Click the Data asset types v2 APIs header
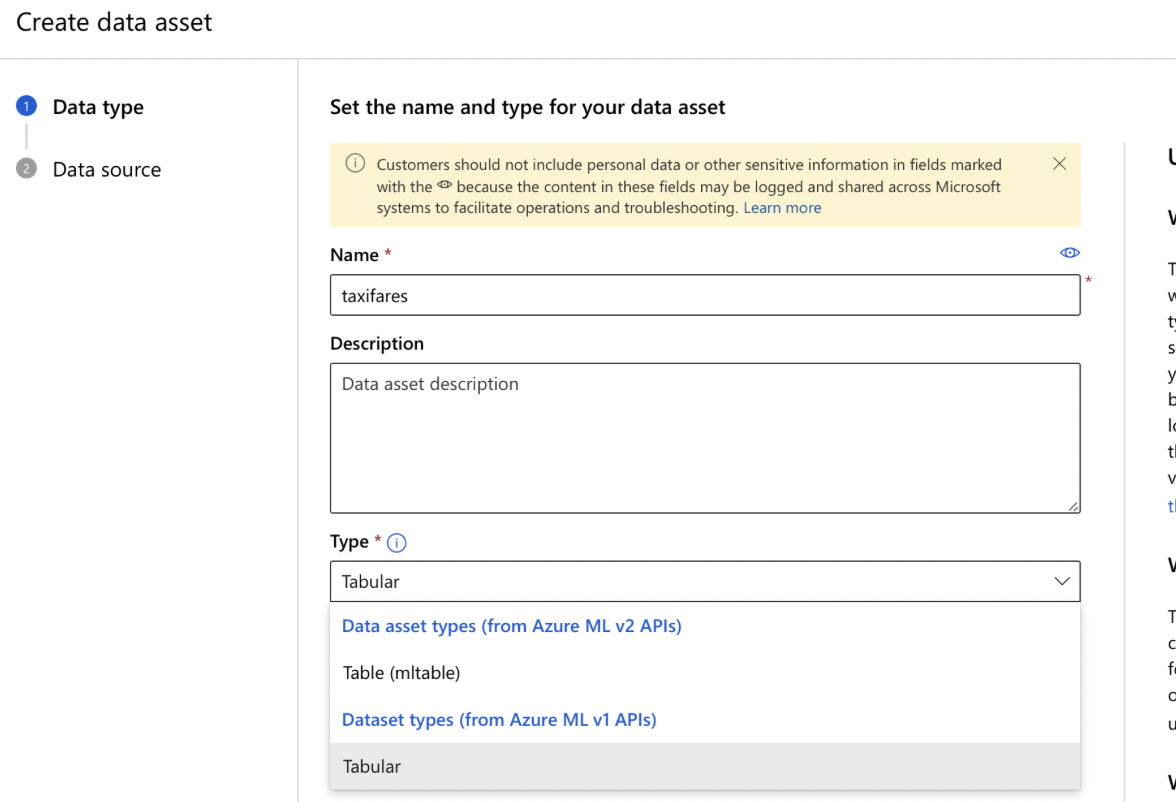Image resolution: width=1176 pixels, height=802 pixels. coord(511,626)
